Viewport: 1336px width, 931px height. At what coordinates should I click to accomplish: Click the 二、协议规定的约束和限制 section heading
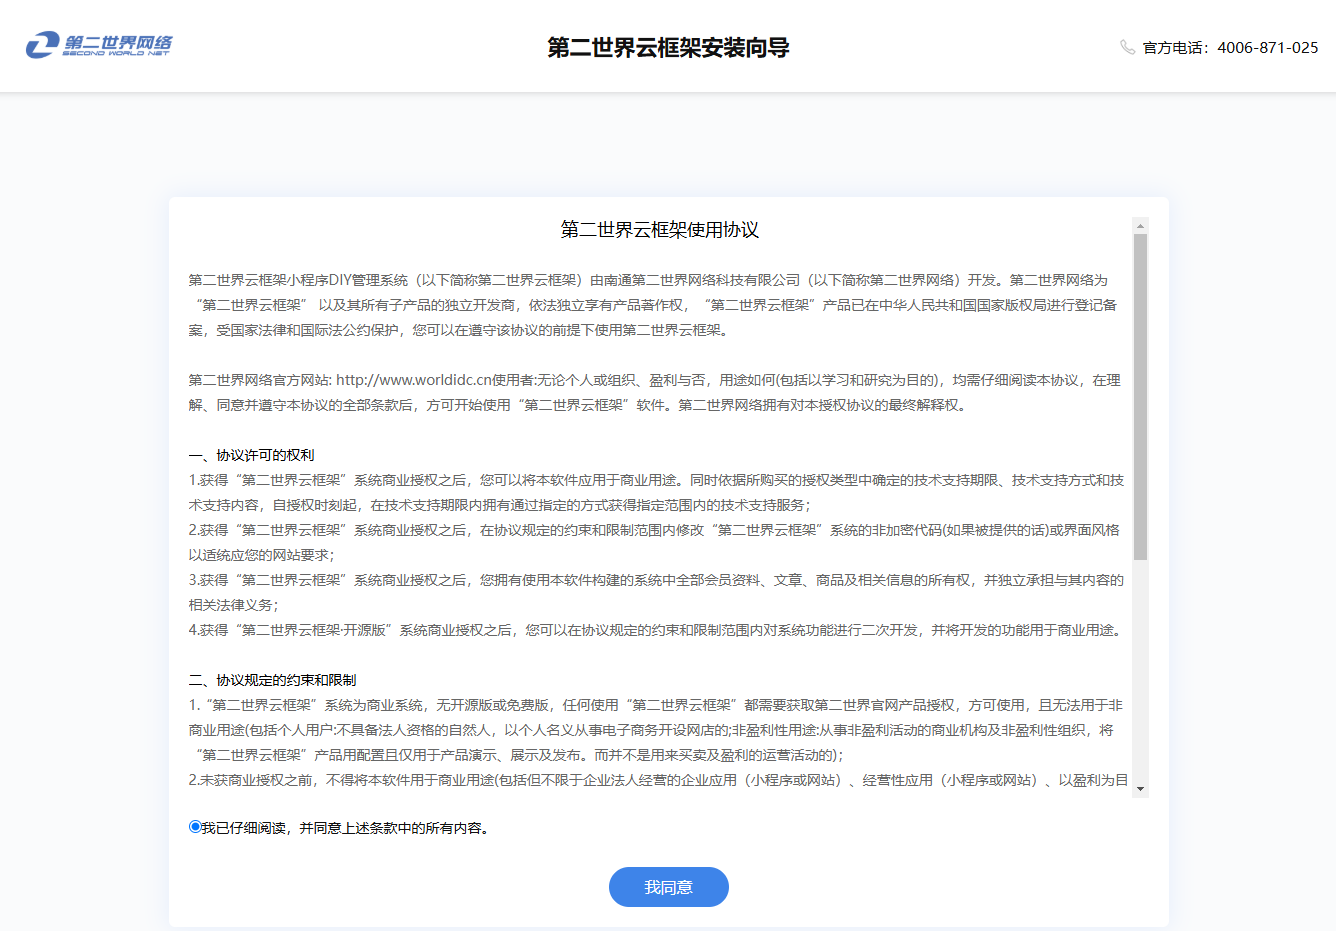click(x=273, y=680)
